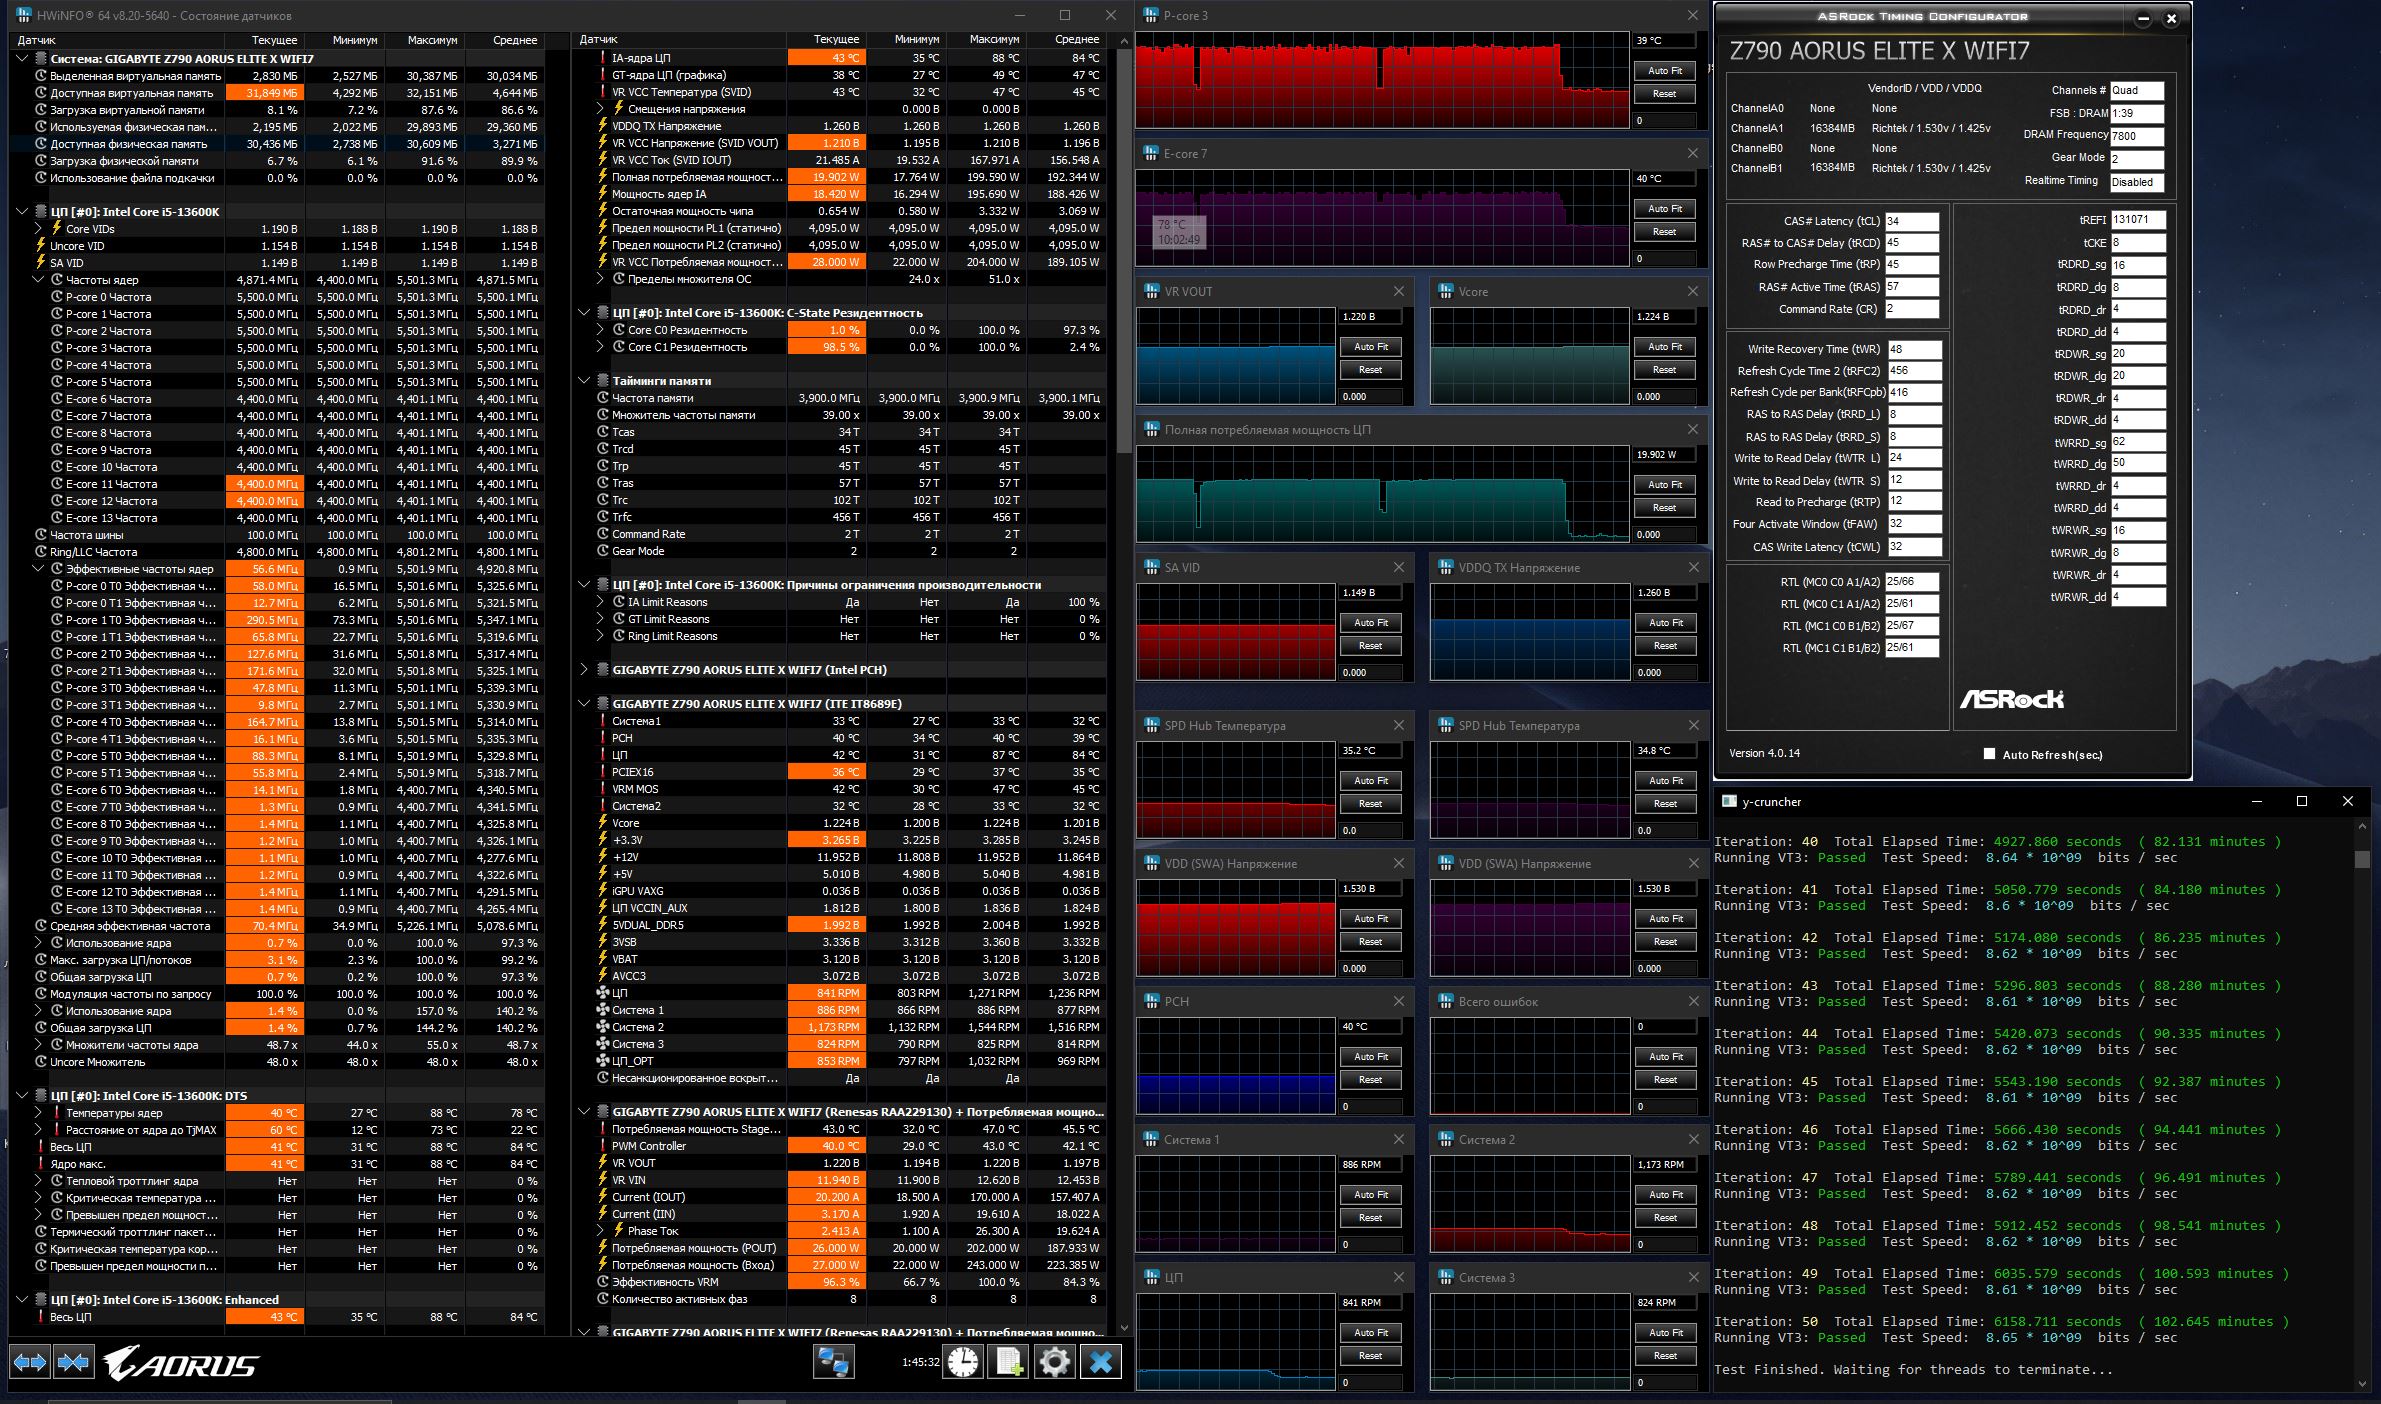Collapse the Тайминги памяти section
2381x1404 pixels.
584,381
